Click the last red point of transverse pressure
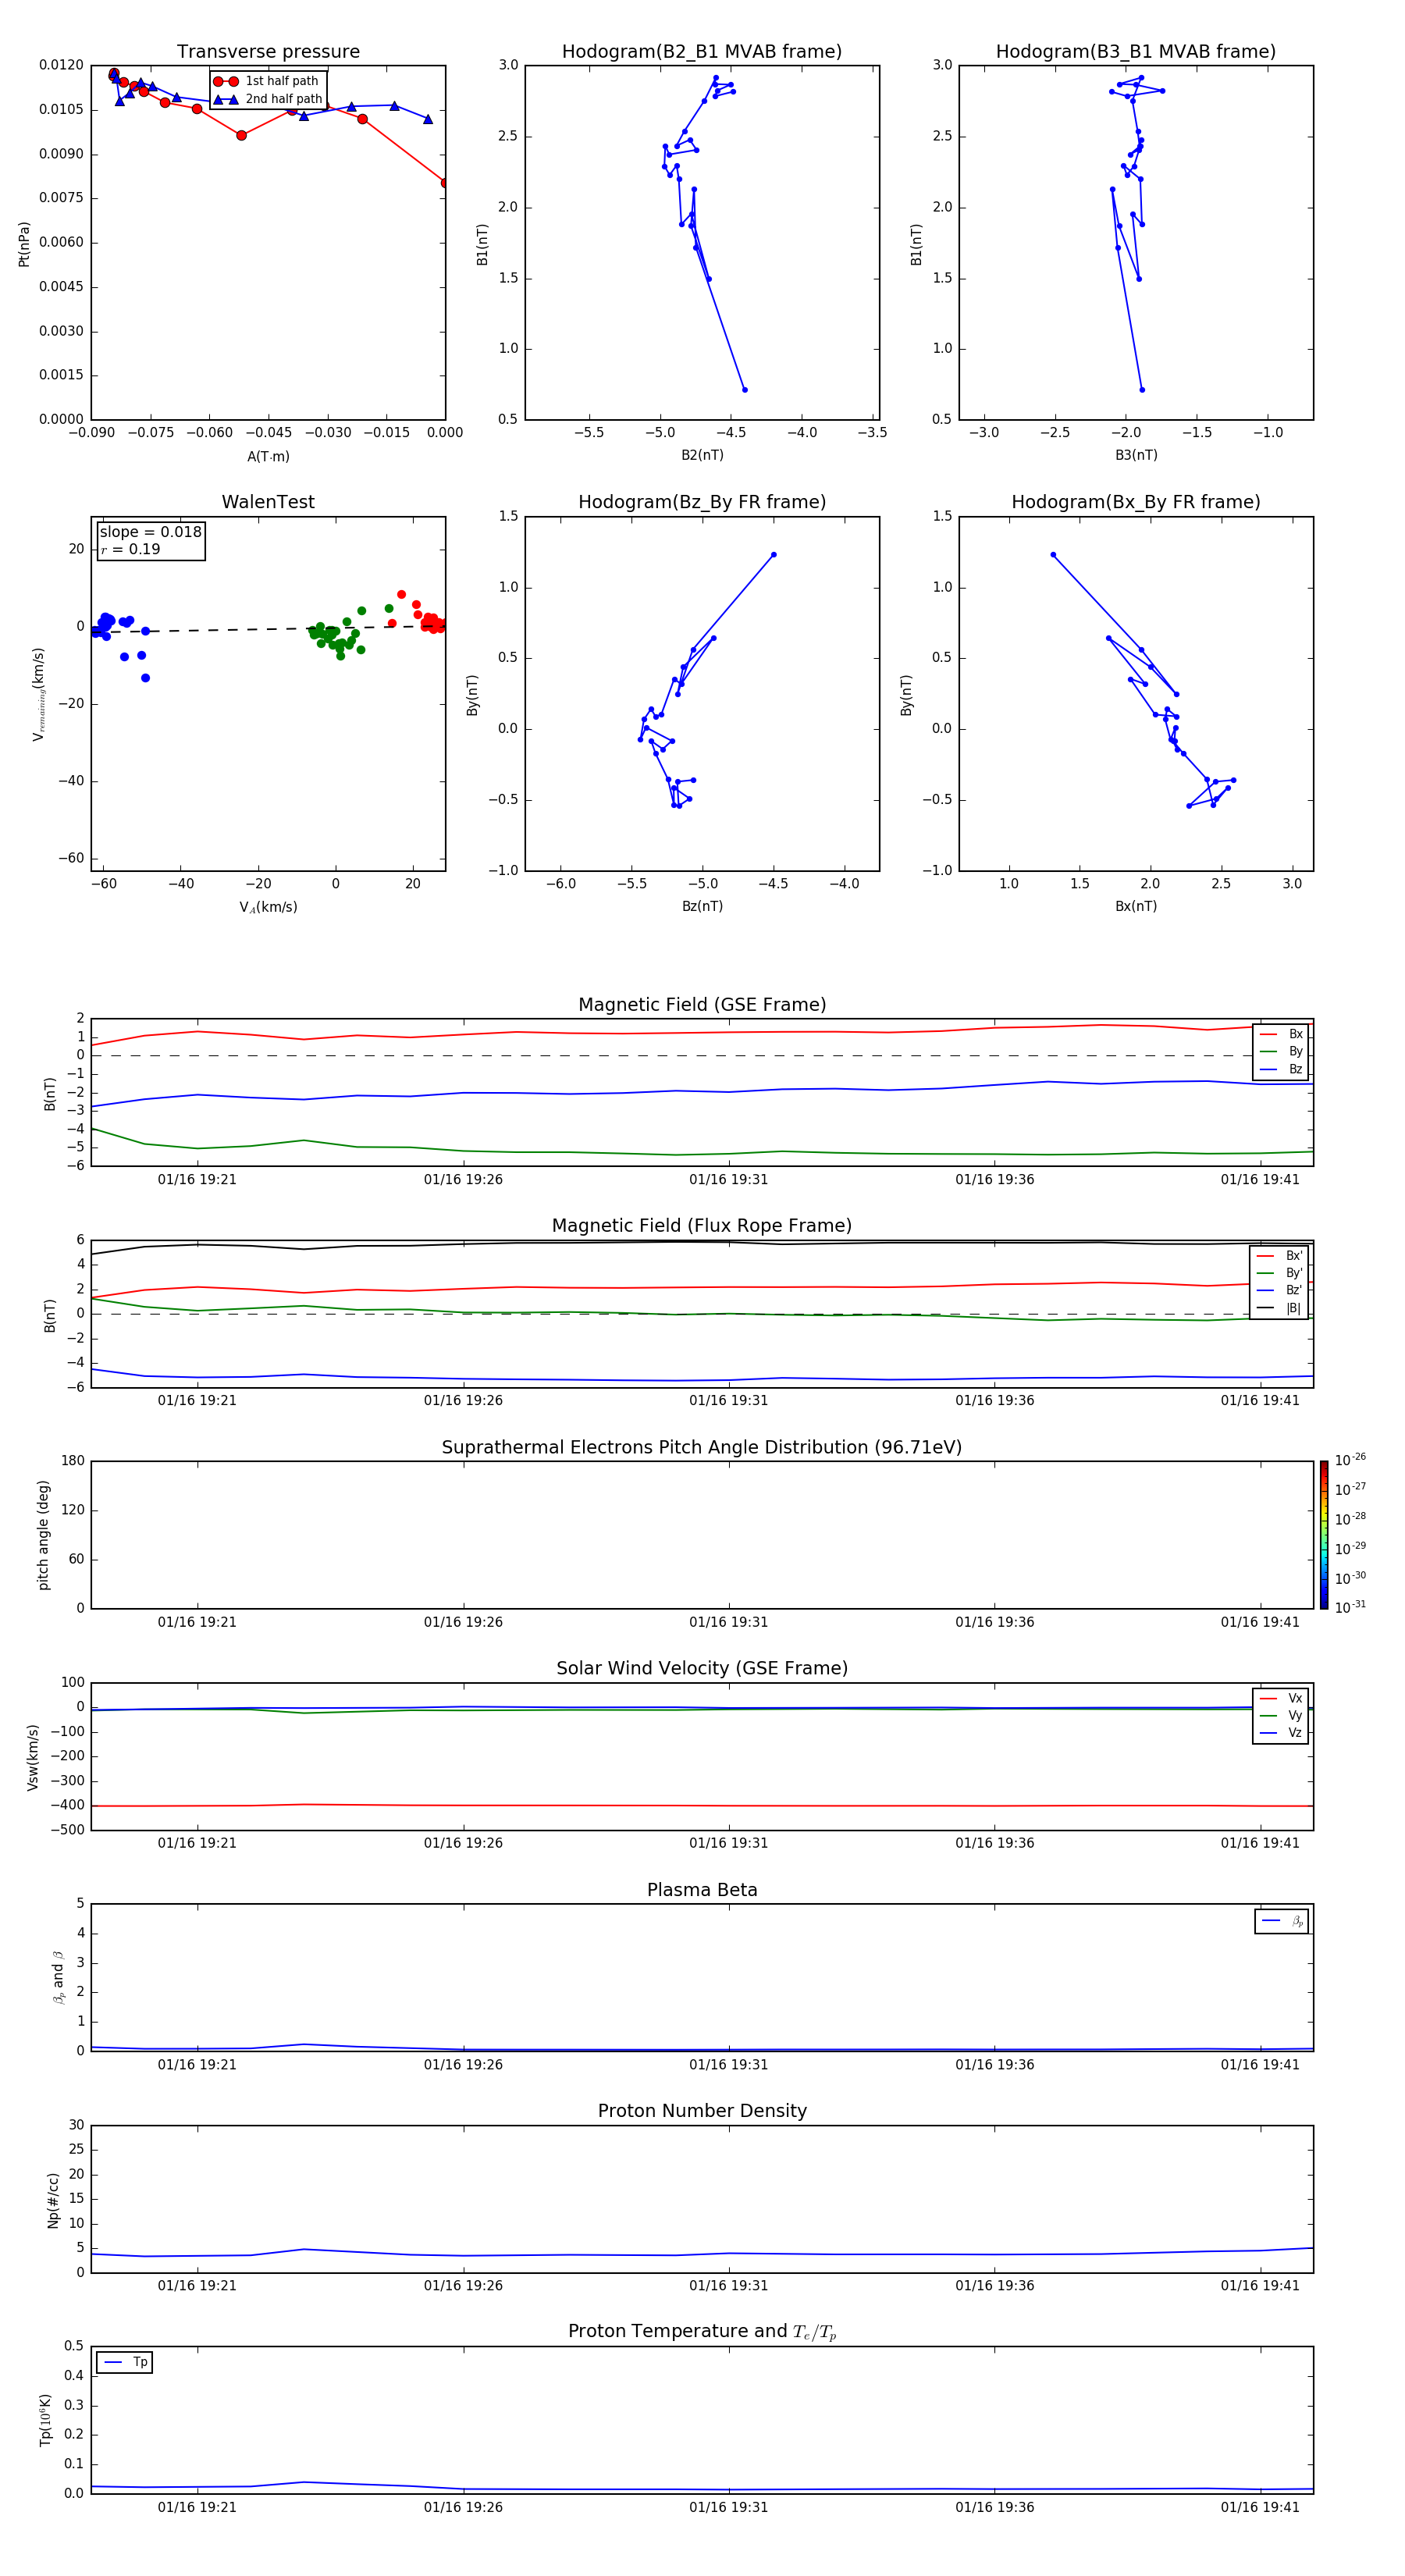 [x=445, y=183]
